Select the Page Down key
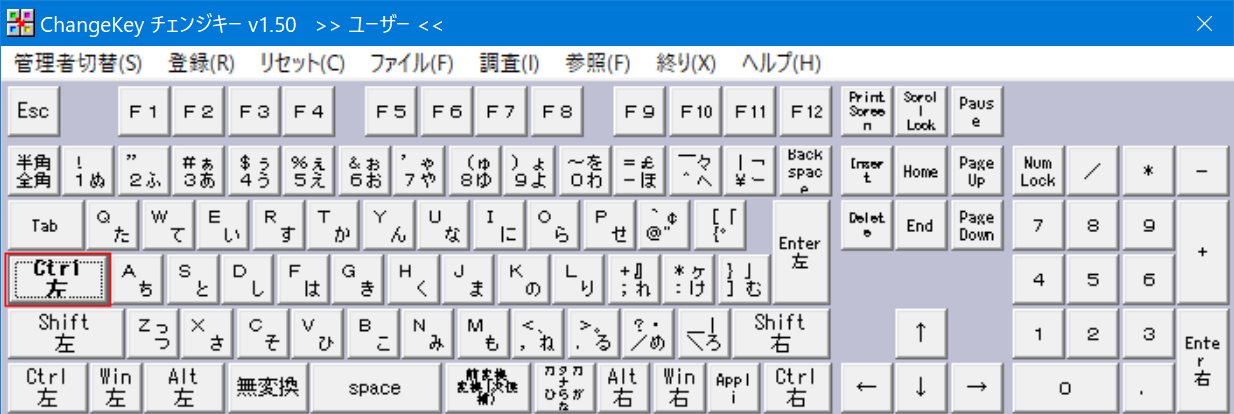Screen dimensions: 1234x414 pos(975,225)
